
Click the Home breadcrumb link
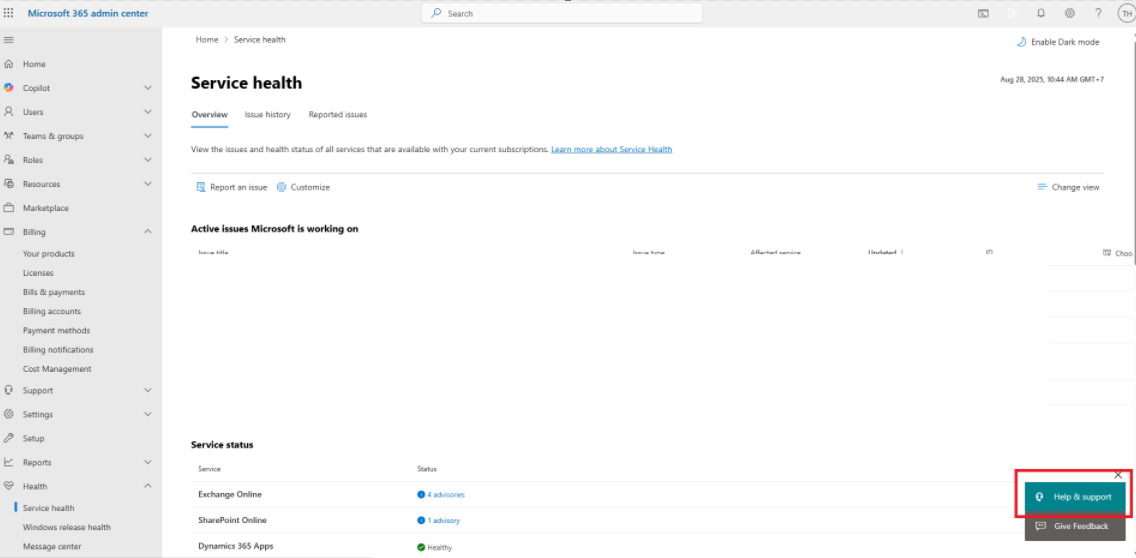[x=206, y=40]
